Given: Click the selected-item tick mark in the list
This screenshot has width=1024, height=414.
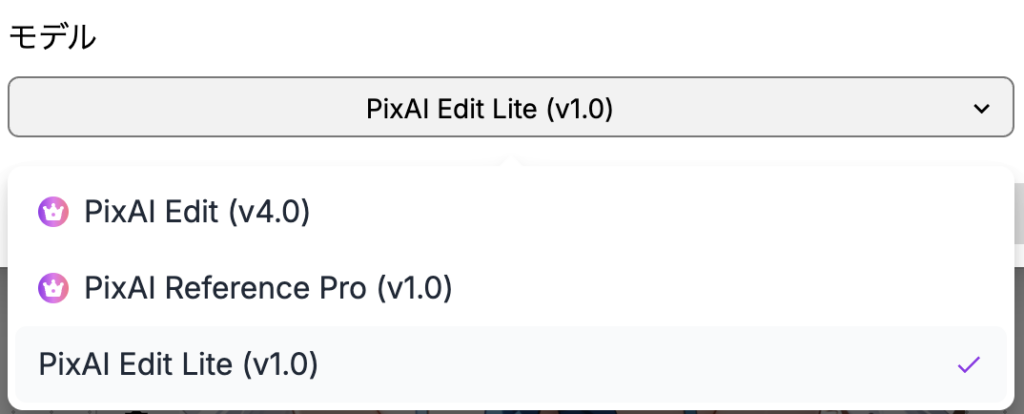Looking at the screenshot, I should 967,365.
